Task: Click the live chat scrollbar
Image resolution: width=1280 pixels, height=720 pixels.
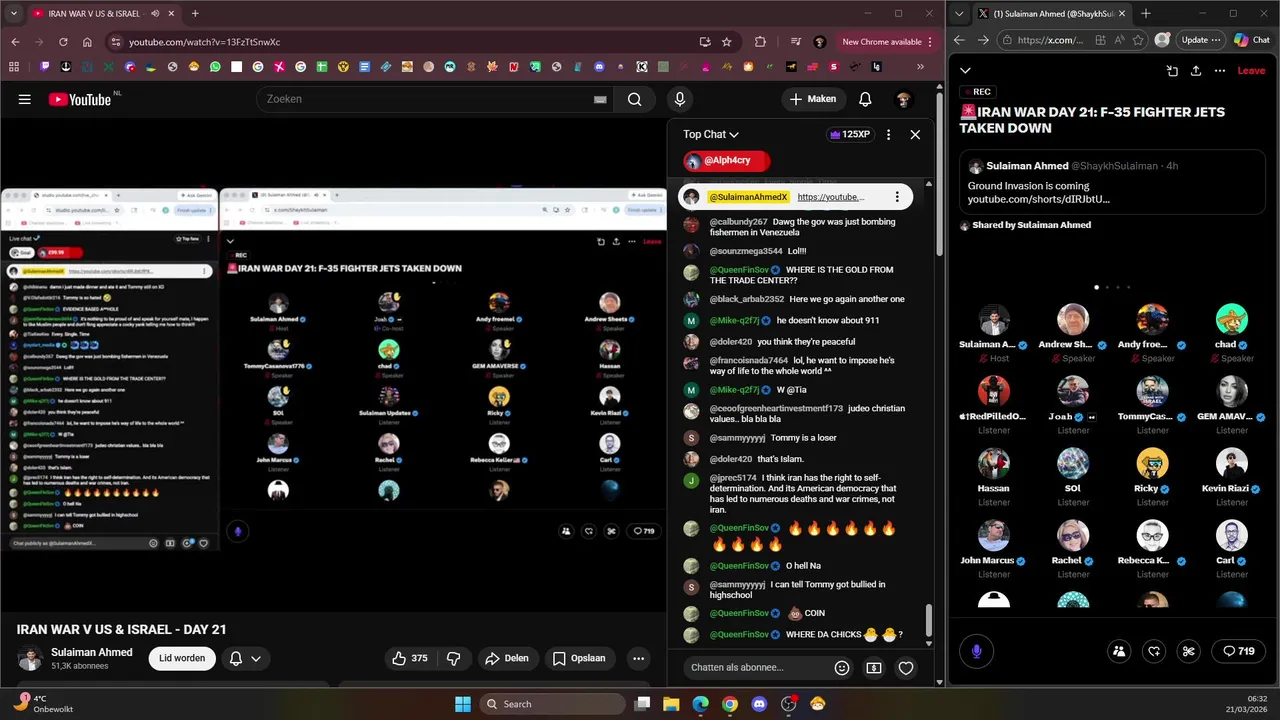Action: tap(929, 619)
